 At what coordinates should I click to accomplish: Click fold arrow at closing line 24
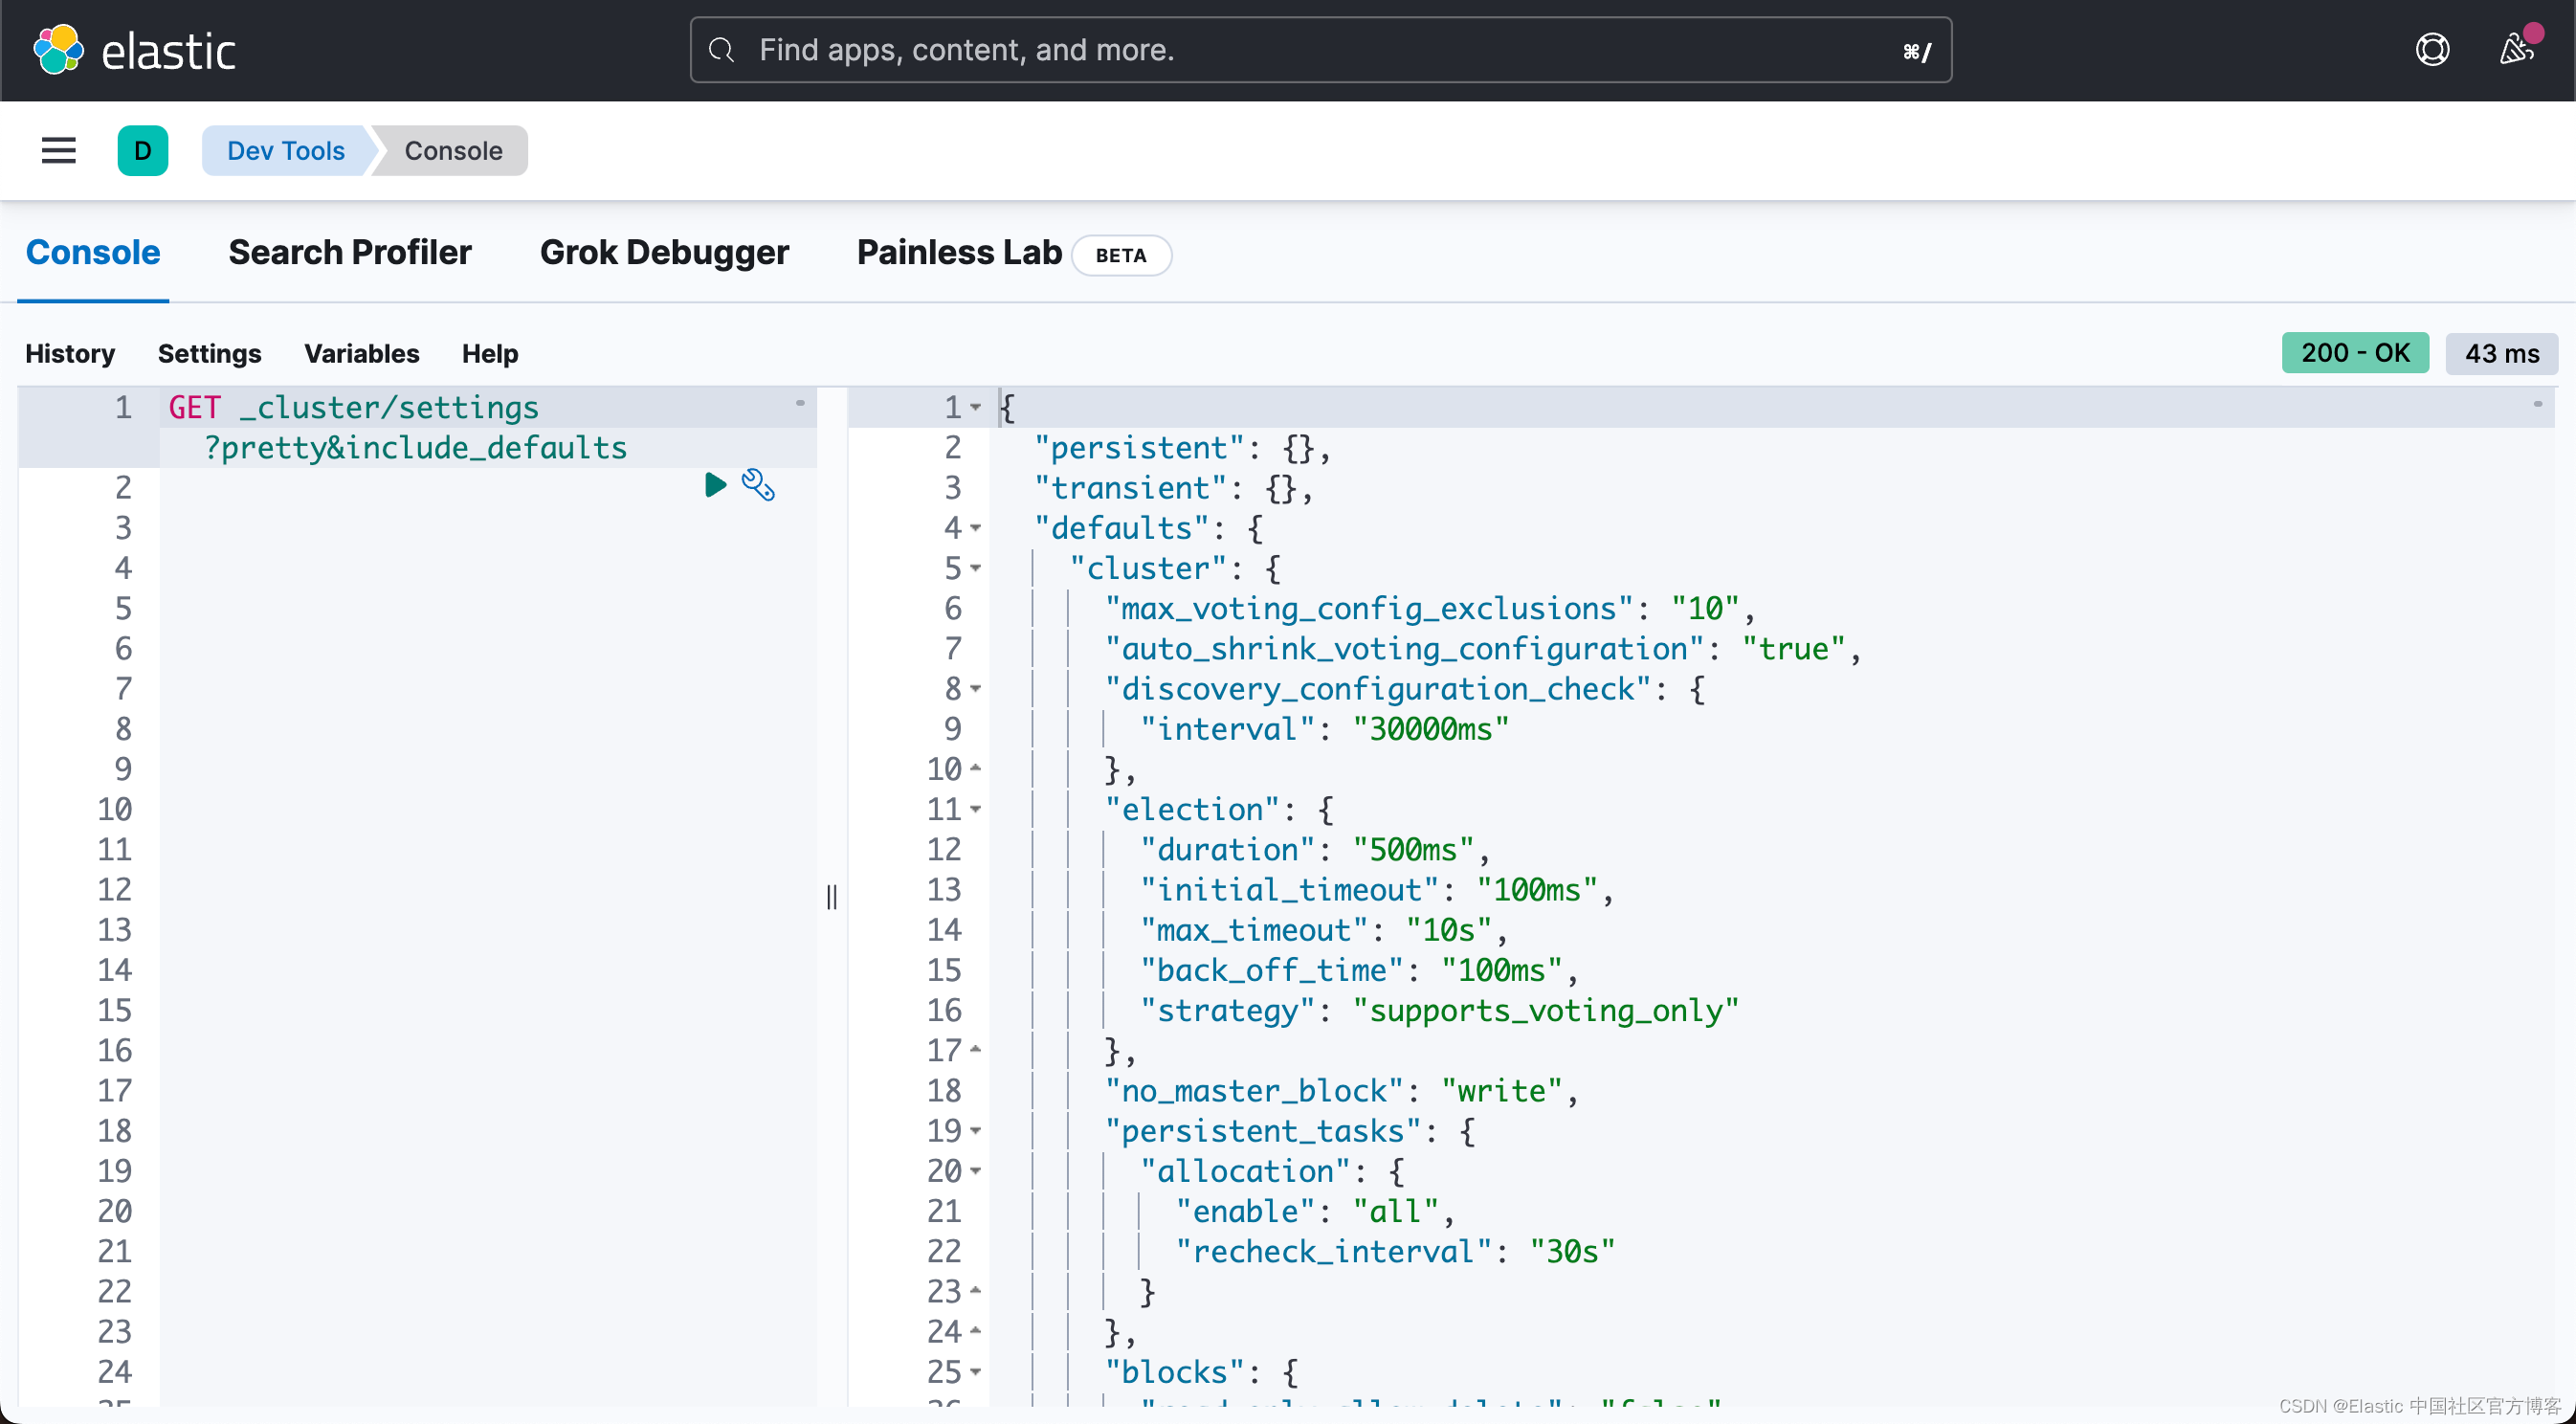click(x=975, y=1331)
